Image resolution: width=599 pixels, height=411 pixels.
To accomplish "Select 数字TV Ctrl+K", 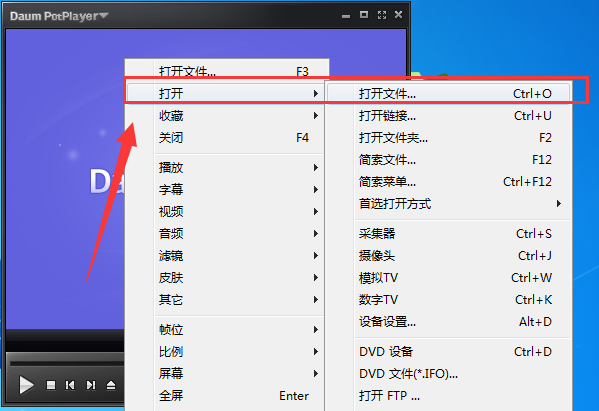I will pos(449,299).
